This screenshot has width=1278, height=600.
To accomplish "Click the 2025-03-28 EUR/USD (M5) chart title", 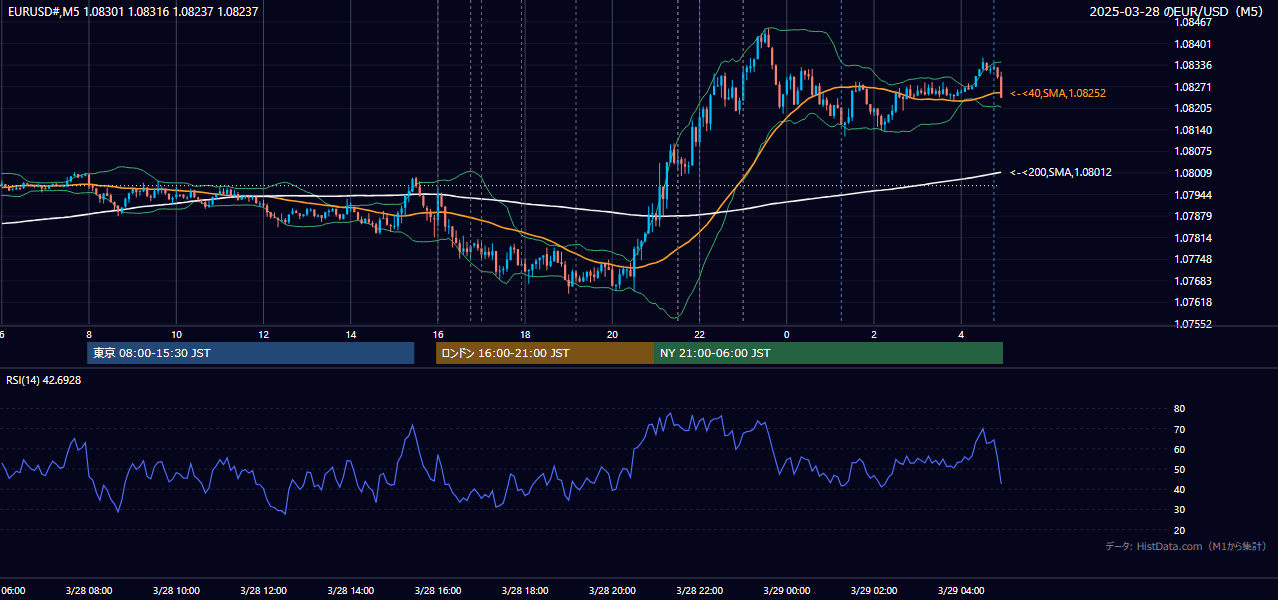I will [1176, 11].
